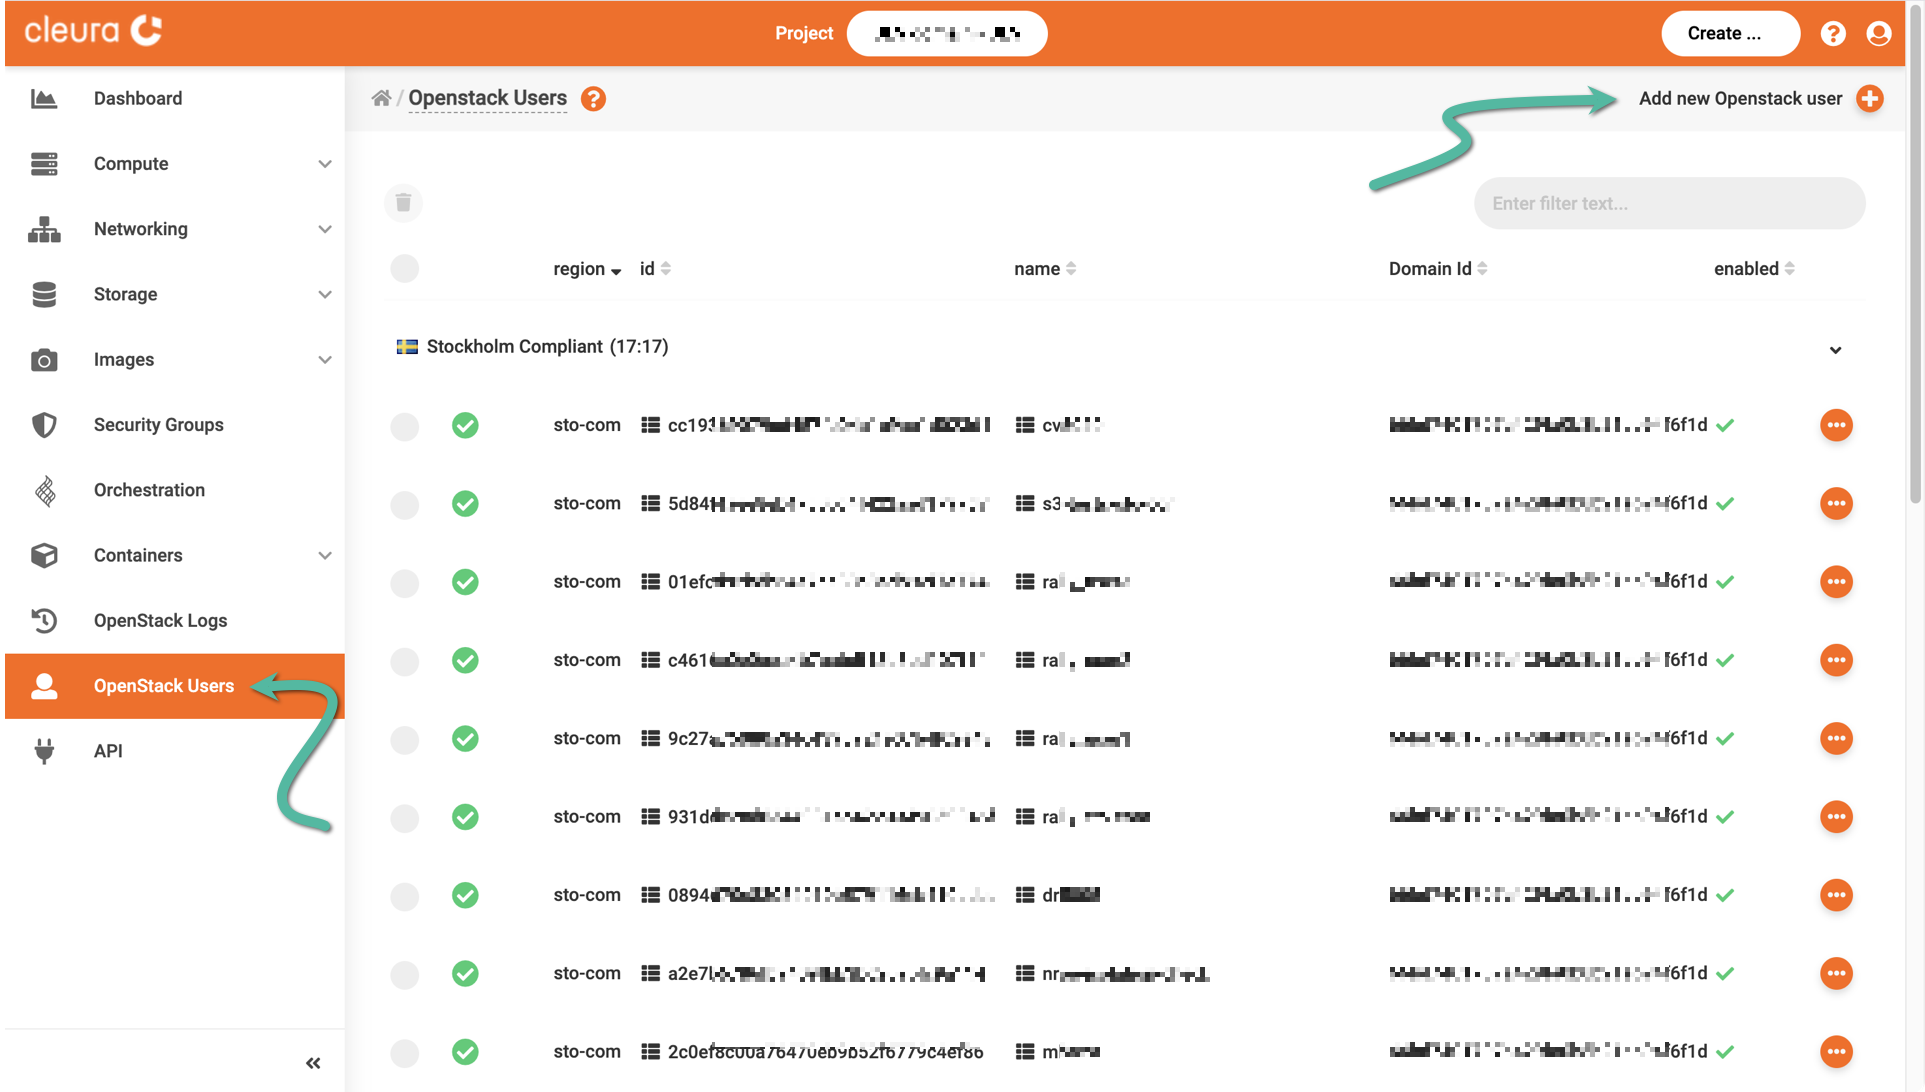Open actions menu for user 2c0ef row

[1836, 1052]
